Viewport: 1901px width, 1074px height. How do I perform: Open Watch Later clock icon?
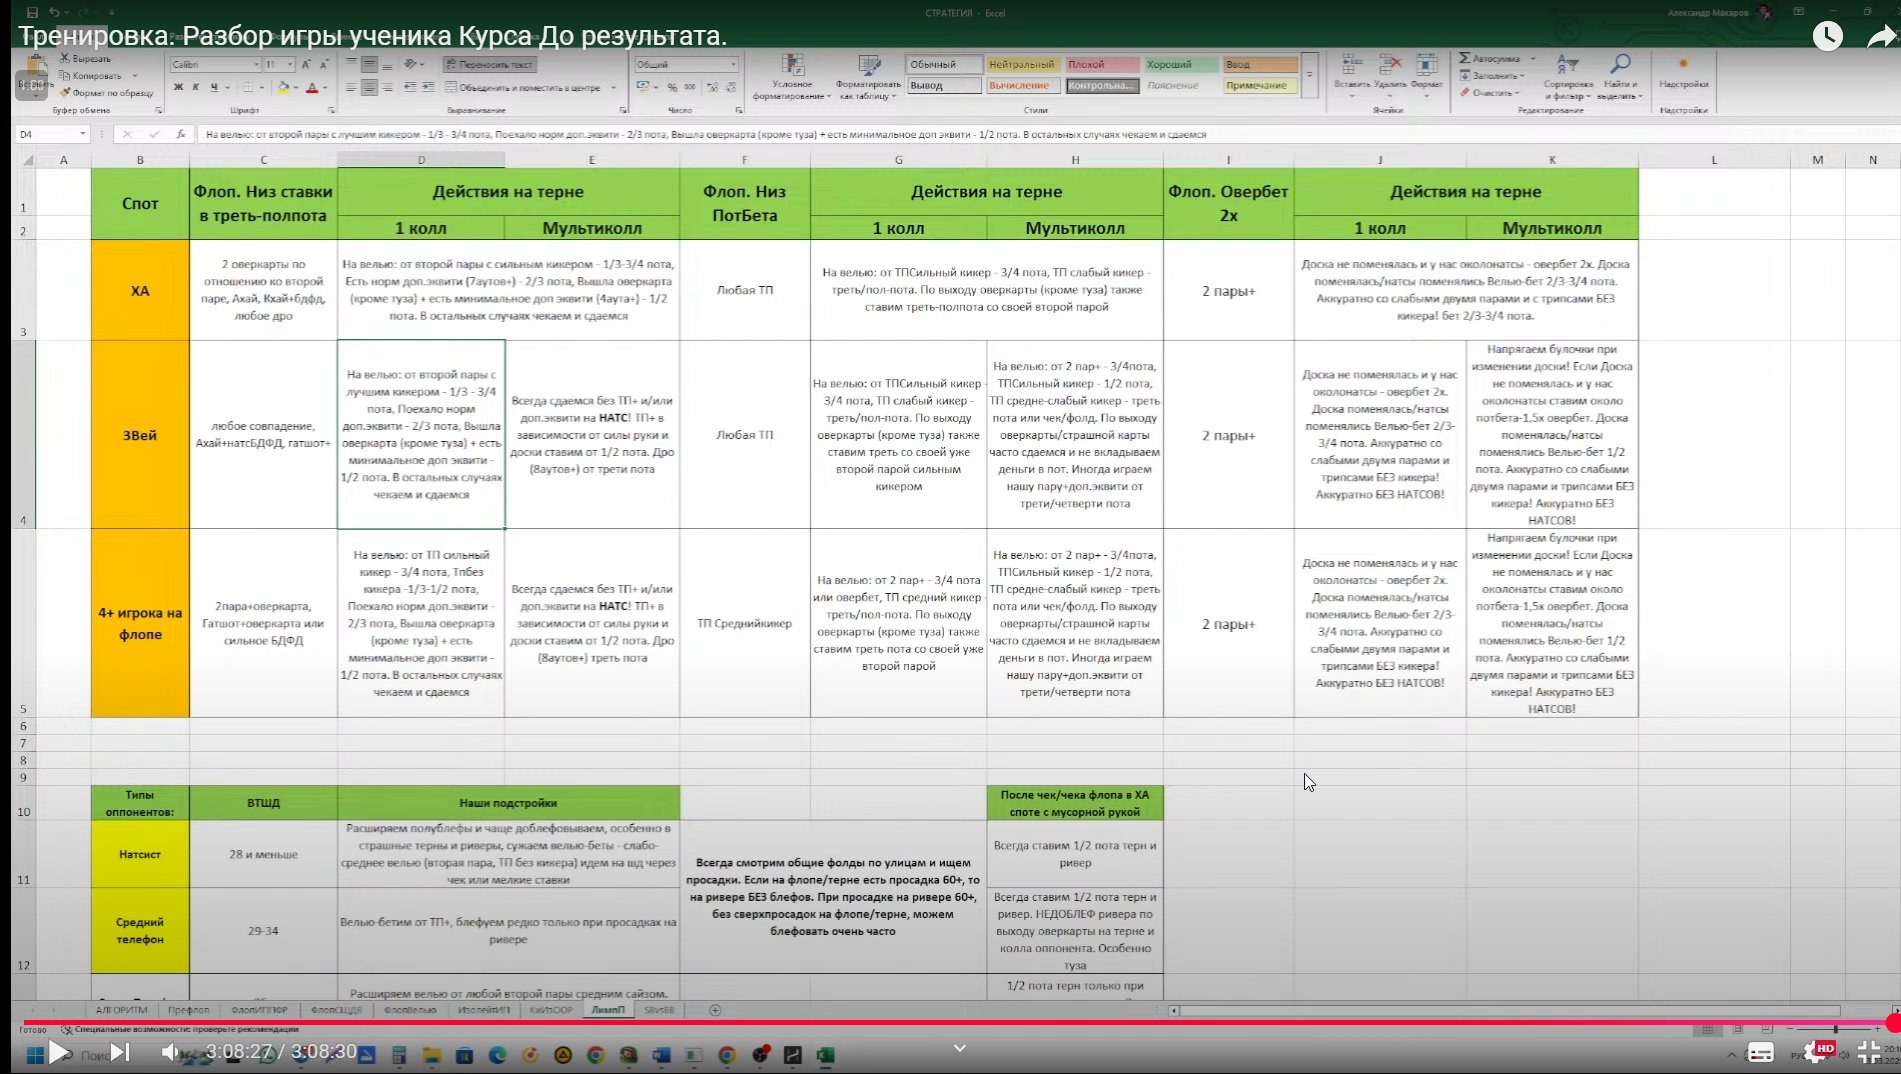coord(1827,36)
